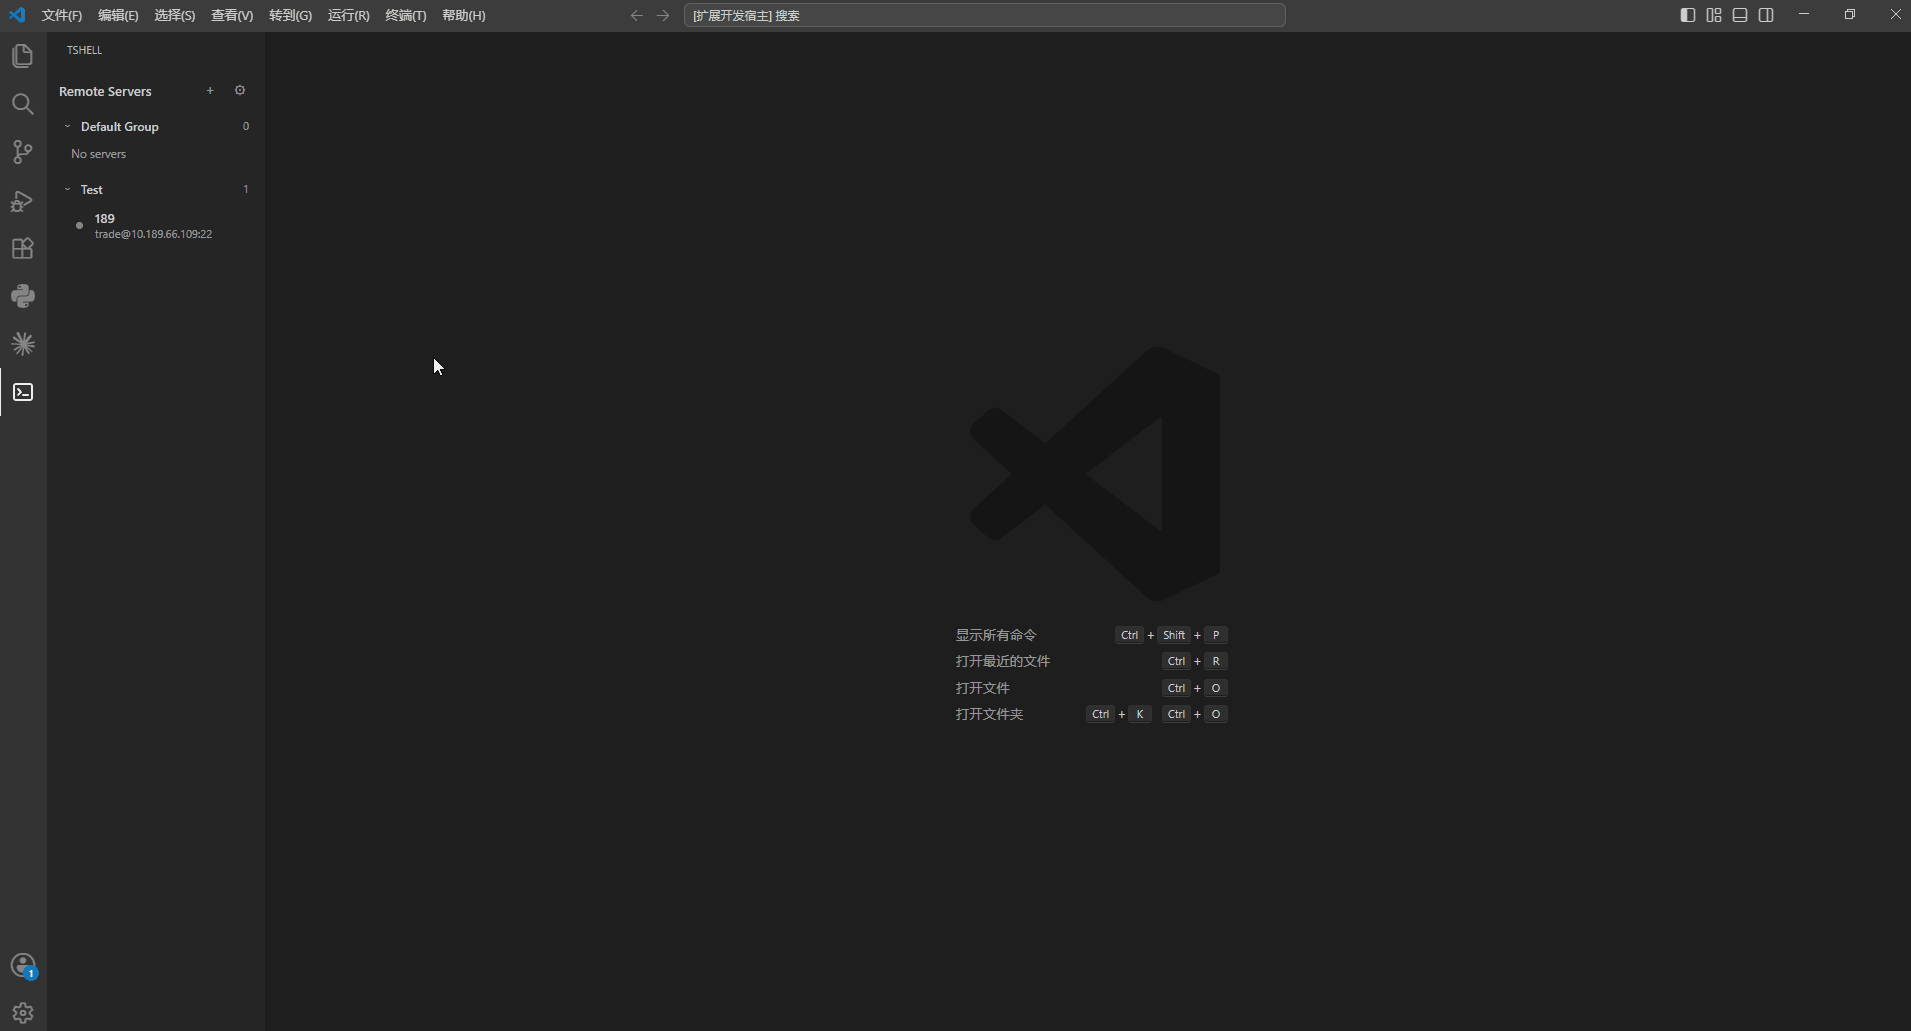Click the No servers text

pyautogui.click(x=98, y=154)
